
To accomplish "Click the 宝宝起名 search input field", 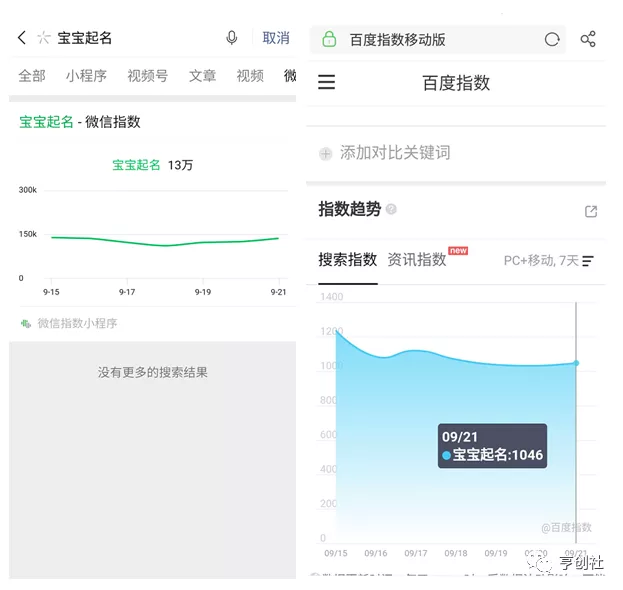I will pos(85,38).
